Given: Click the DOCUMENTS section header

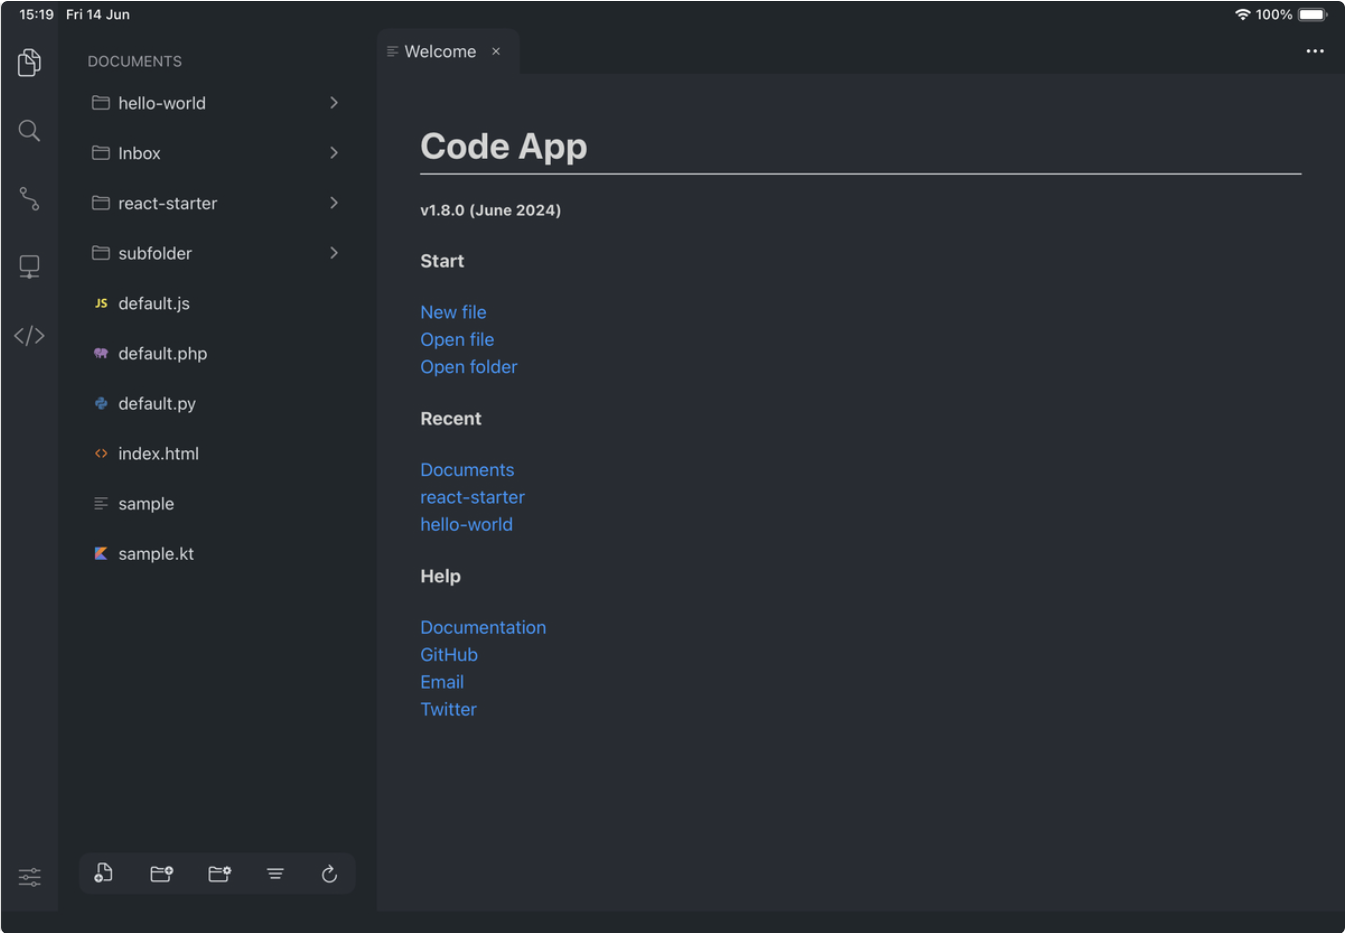Looking at the screenshot, I should [x=134, y=61].
